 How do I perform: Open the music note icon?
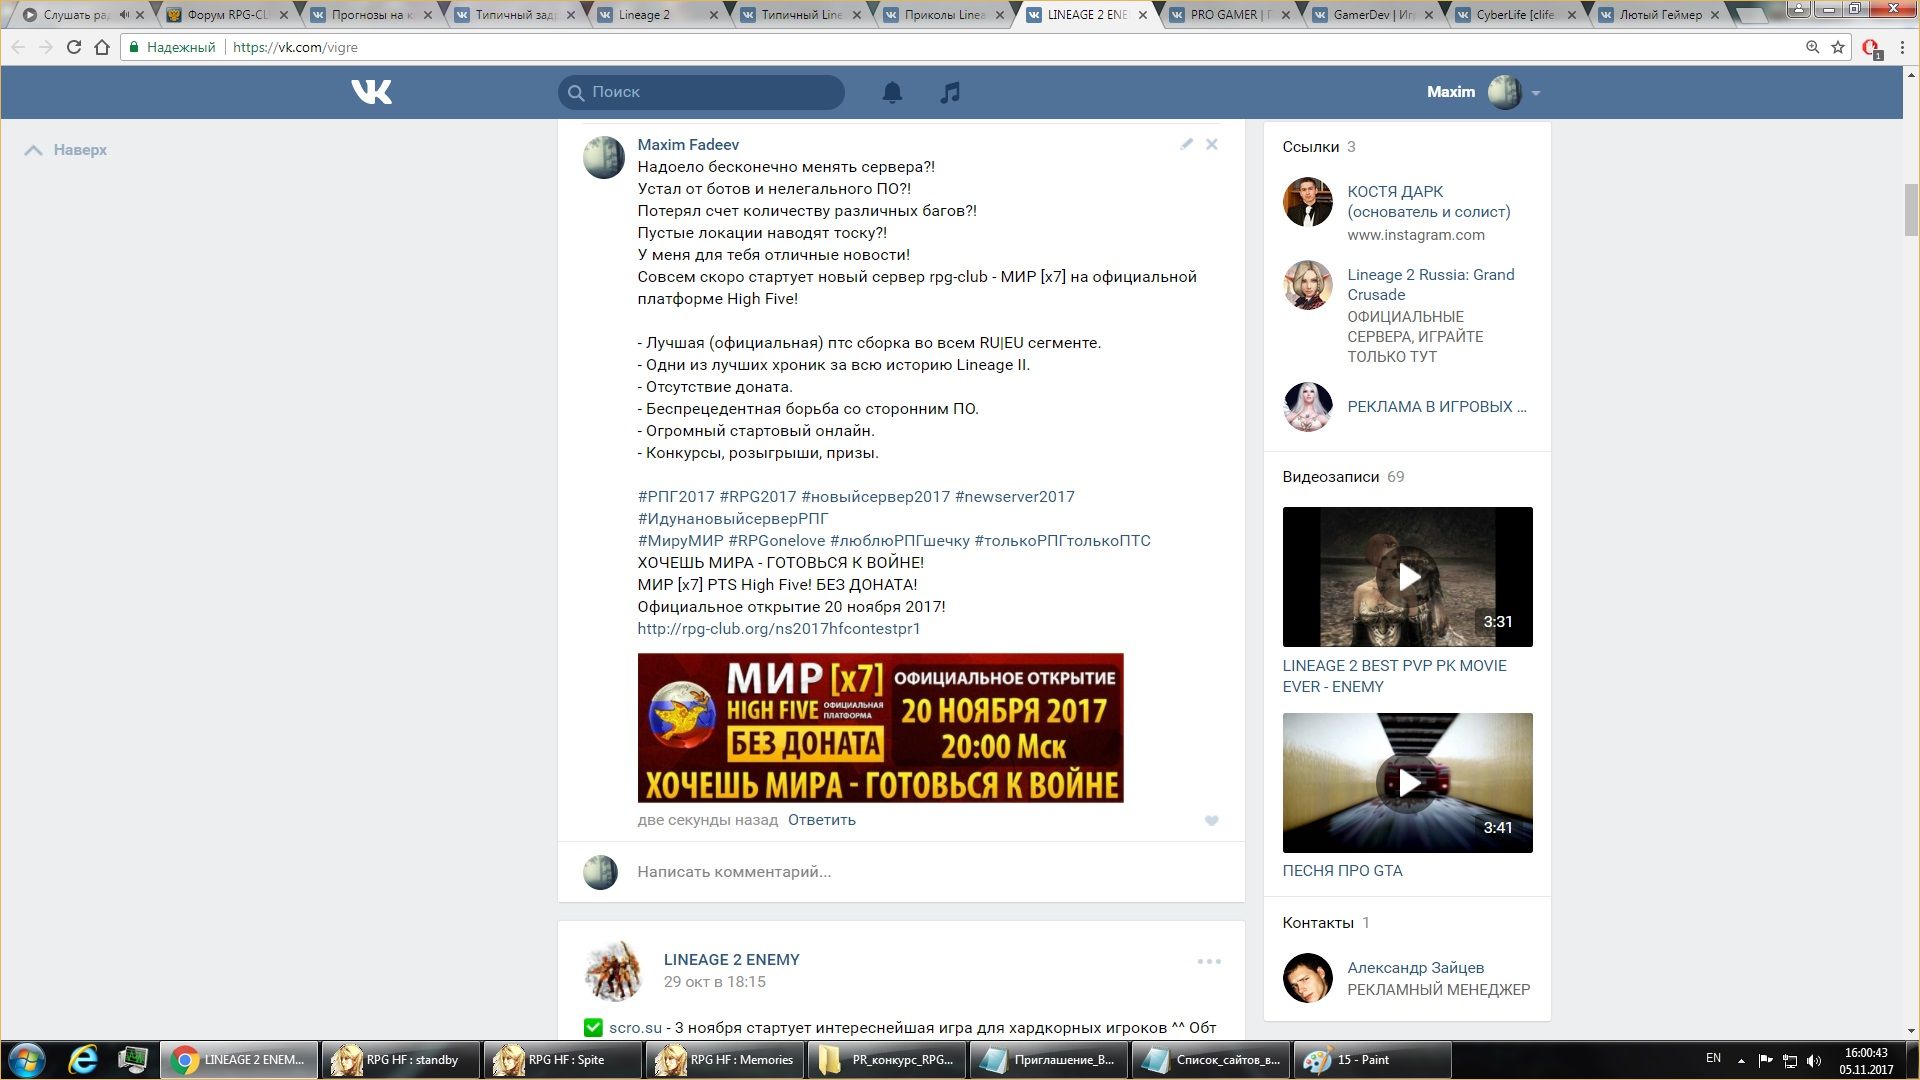pos(950,92)
